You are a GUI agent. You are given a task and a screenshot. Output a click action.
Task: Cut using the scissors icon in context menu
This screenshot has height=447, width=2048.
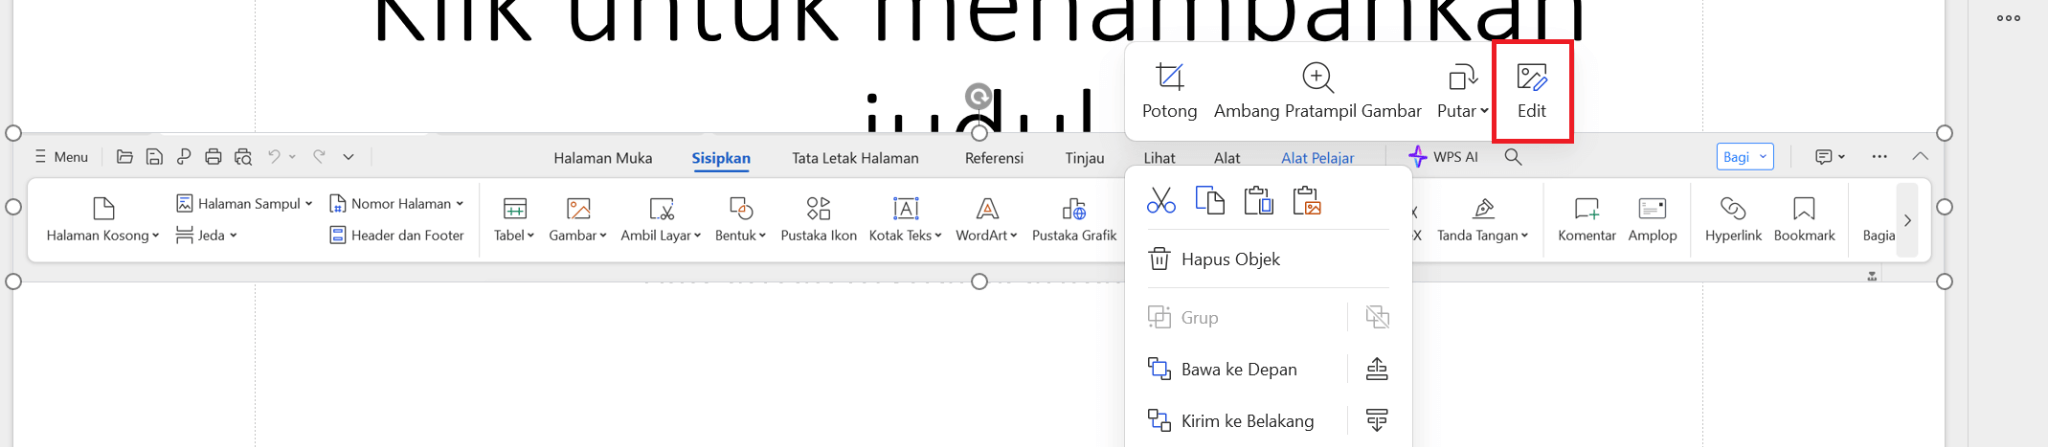(x=1161, y=201)
